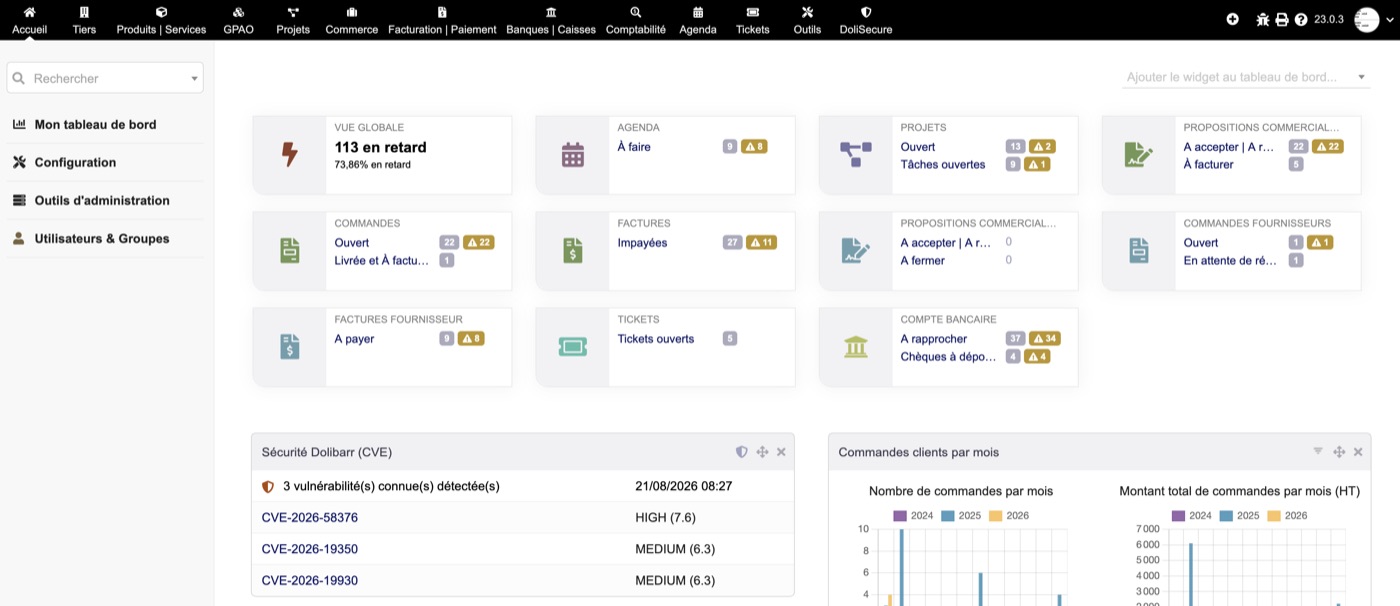1400x606 pixels.
Task: Click the Factures card invoice icon
Action: [x=572, y=250]
